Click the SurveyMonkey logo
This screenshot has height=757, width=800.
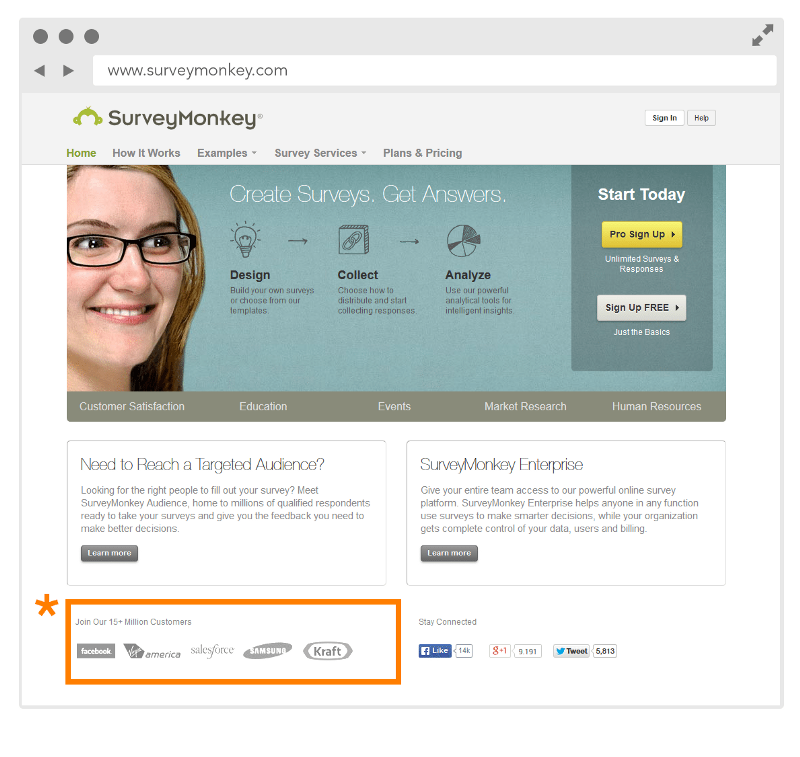tap(167, 118)
